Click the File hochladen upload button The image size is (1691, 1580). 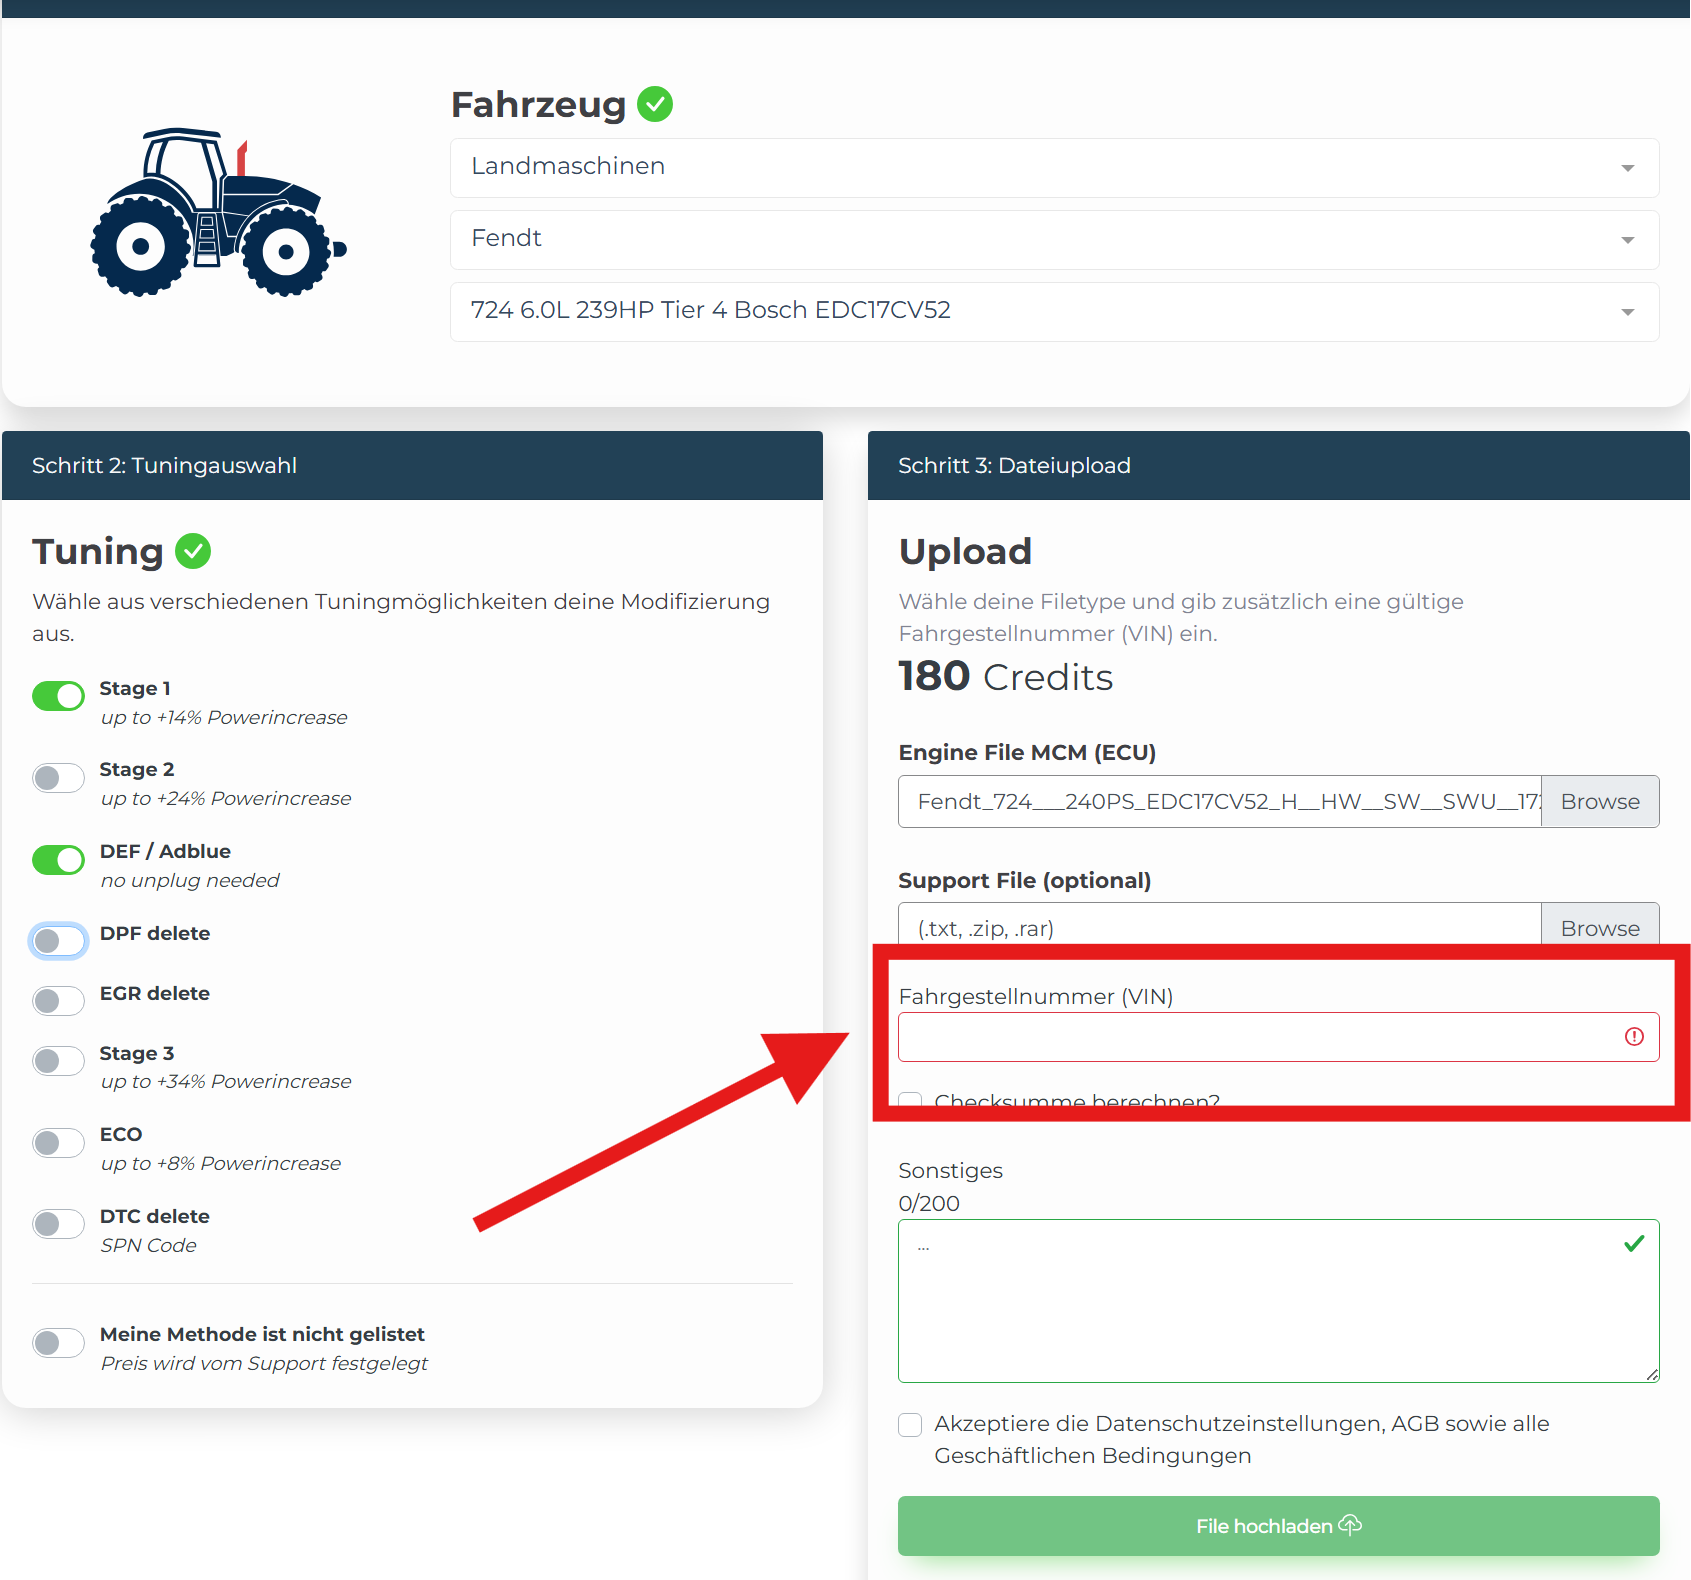(1278, 1526)
